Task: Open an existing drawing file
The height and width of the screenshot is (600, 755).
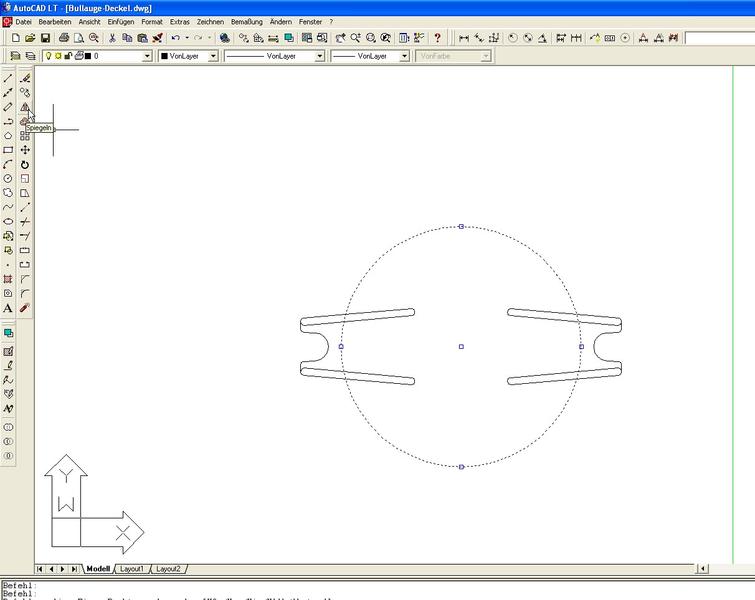Action: [30, 38]
